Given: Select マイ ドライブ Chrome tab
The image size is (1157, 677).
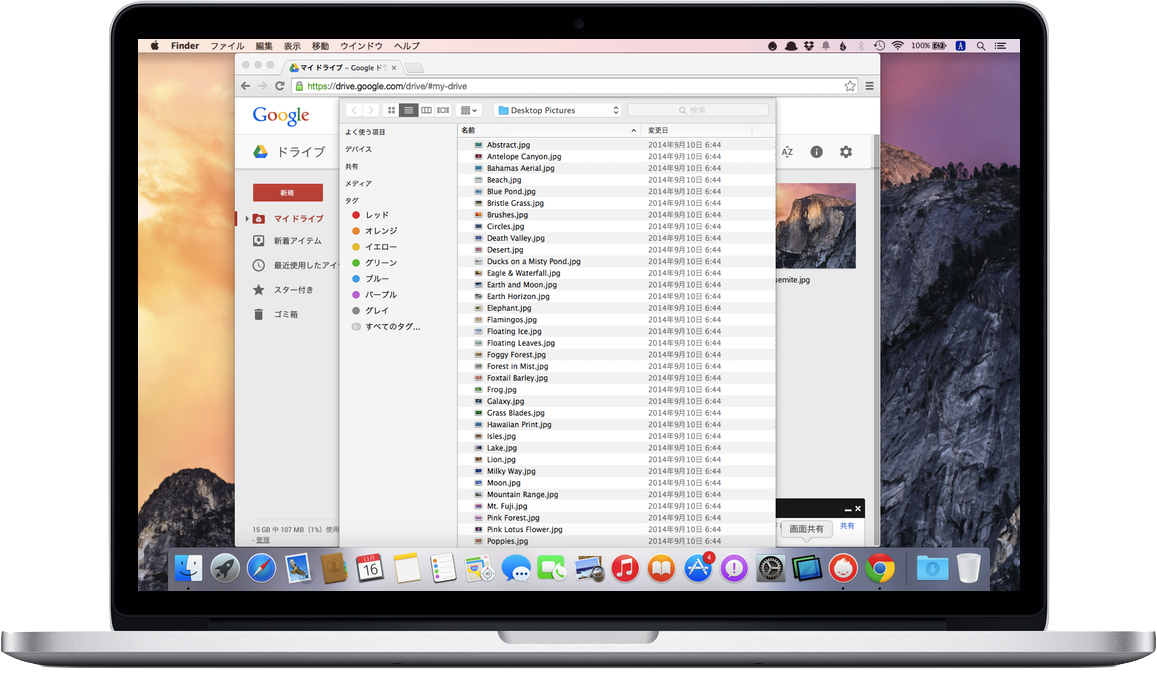Looking at the screenshot, I should point(343,67).
